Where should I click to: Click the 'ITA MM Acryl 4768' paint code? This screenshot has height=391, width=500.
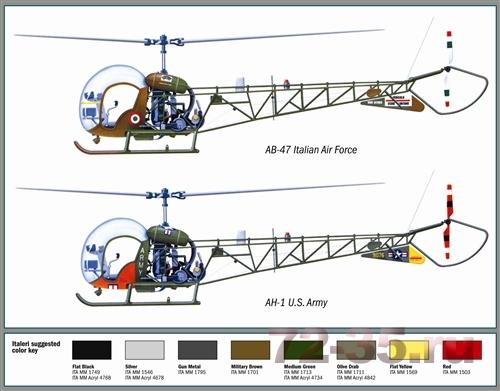pyautogui.click(x=92, y=378)
